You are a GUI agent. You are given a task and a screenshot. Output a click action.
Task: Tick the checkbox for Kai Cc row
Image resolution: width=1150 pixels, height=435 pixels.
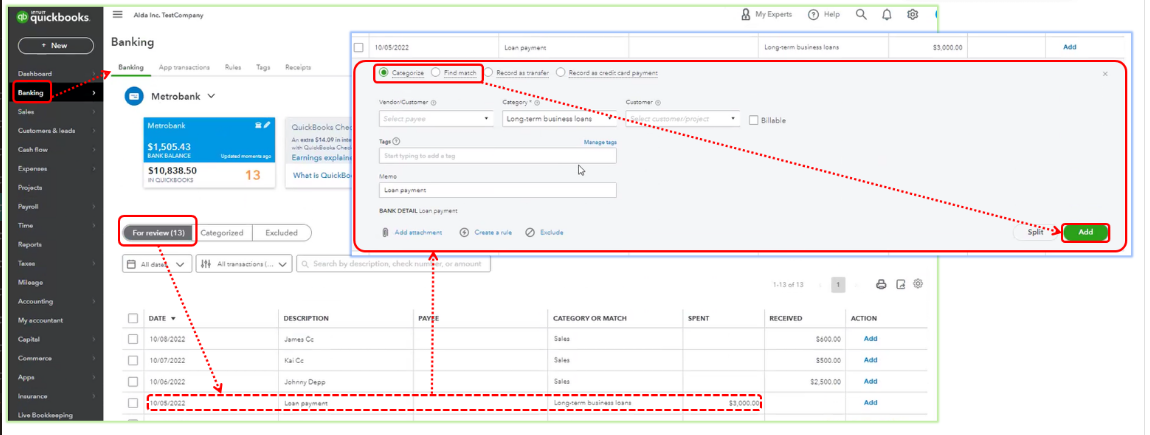tap(133, 360)
